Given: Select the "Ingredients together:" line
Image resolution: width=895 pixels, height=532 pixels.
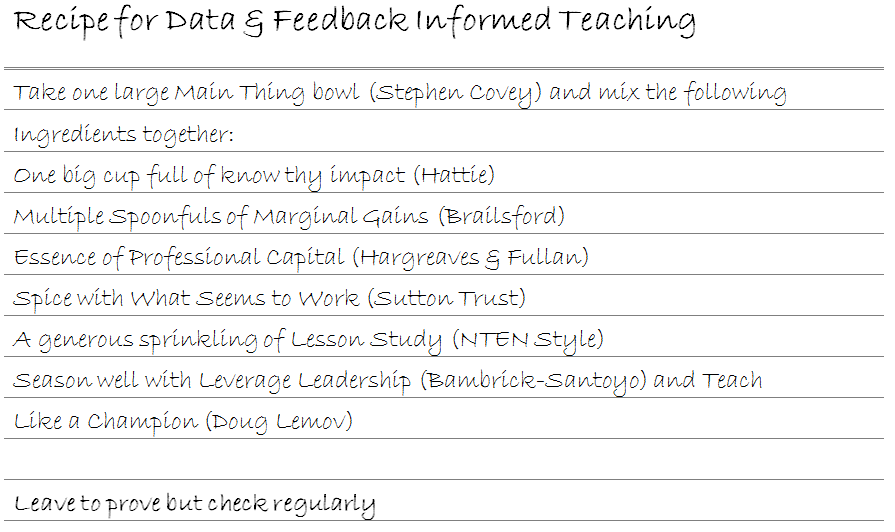Looking at the screenshot, I should coord(123,135).
